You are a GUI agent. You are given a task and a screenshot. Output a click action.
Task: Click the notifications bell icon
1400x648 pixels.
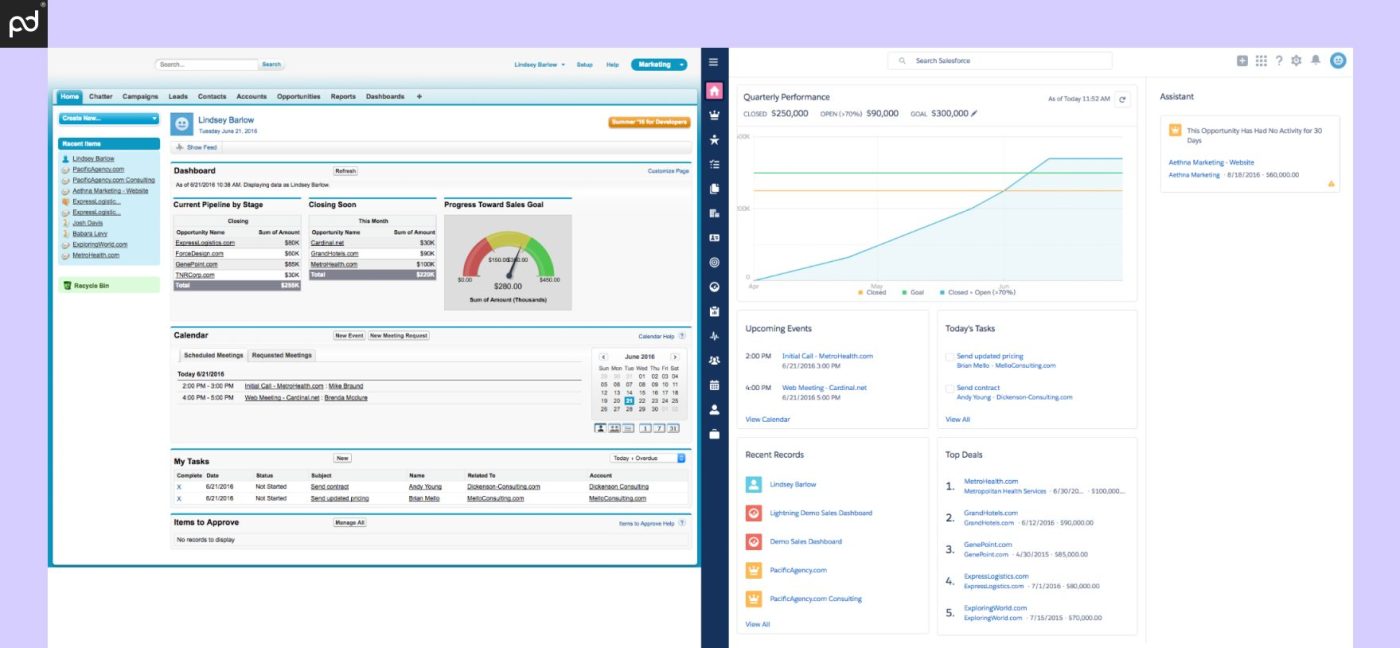tap(1316, 60)
